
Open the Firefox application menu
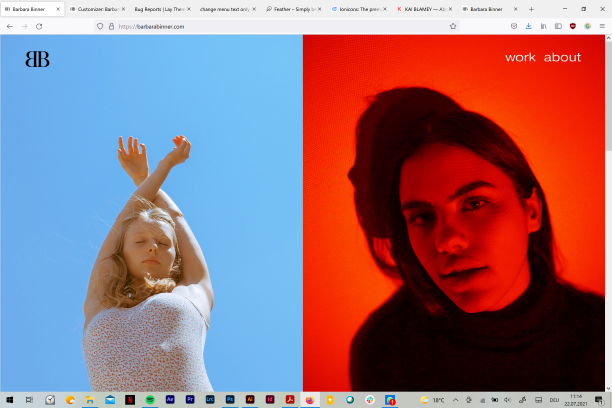tap(603, 26)
